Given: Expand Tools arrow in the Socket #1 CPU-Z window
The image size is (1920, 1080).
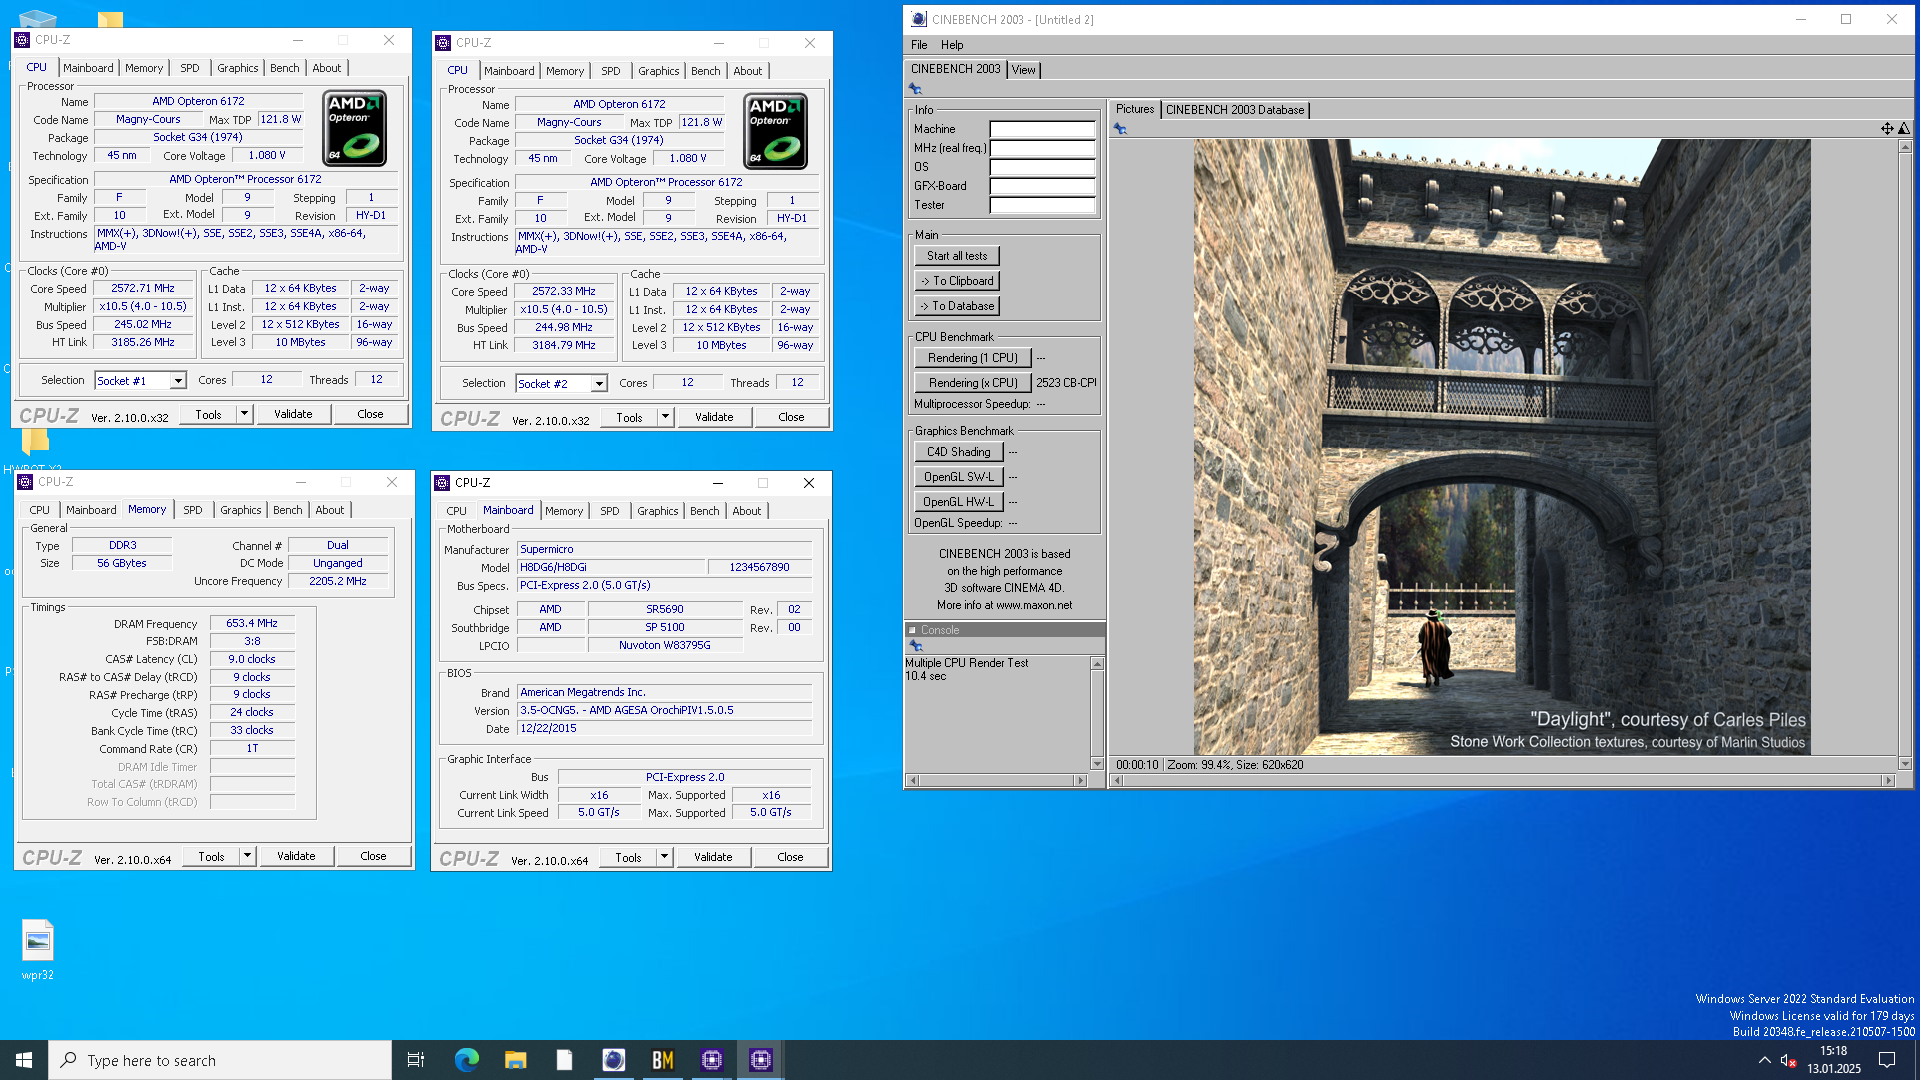Looking at the screenshot, I should tap(244, 414).
